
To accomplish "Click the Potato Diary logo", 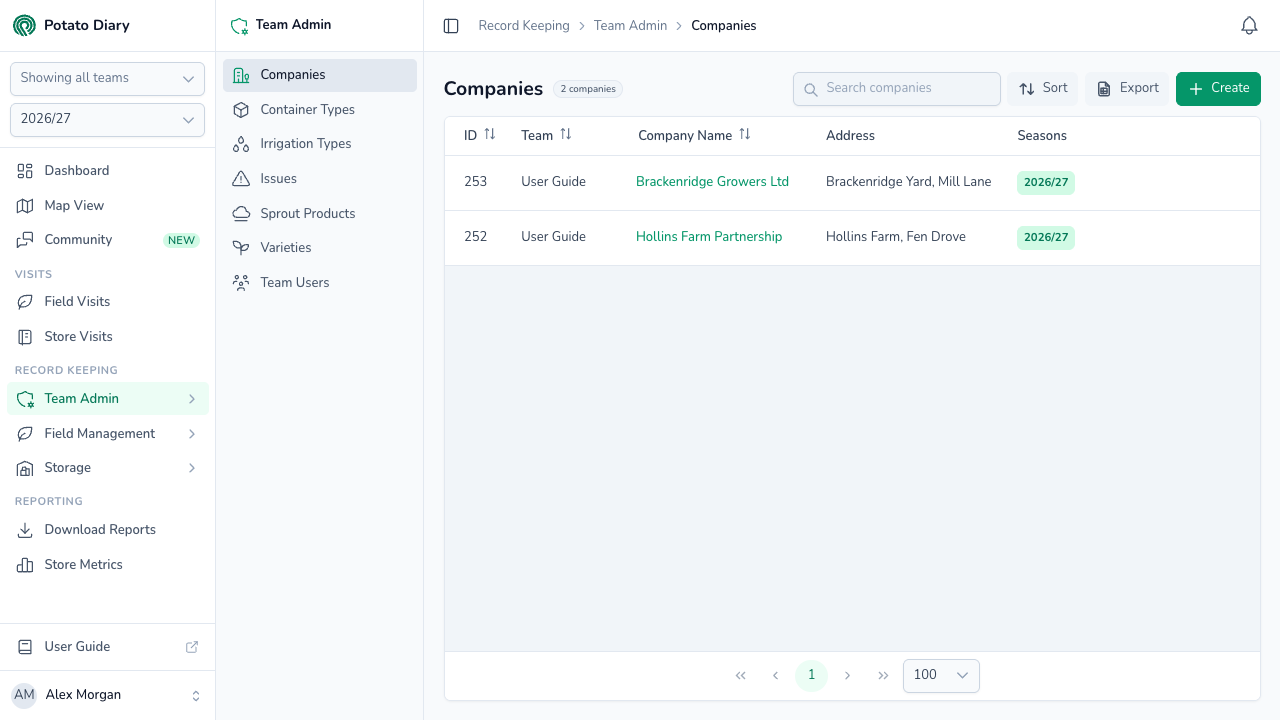I will (x=24, y=26).
